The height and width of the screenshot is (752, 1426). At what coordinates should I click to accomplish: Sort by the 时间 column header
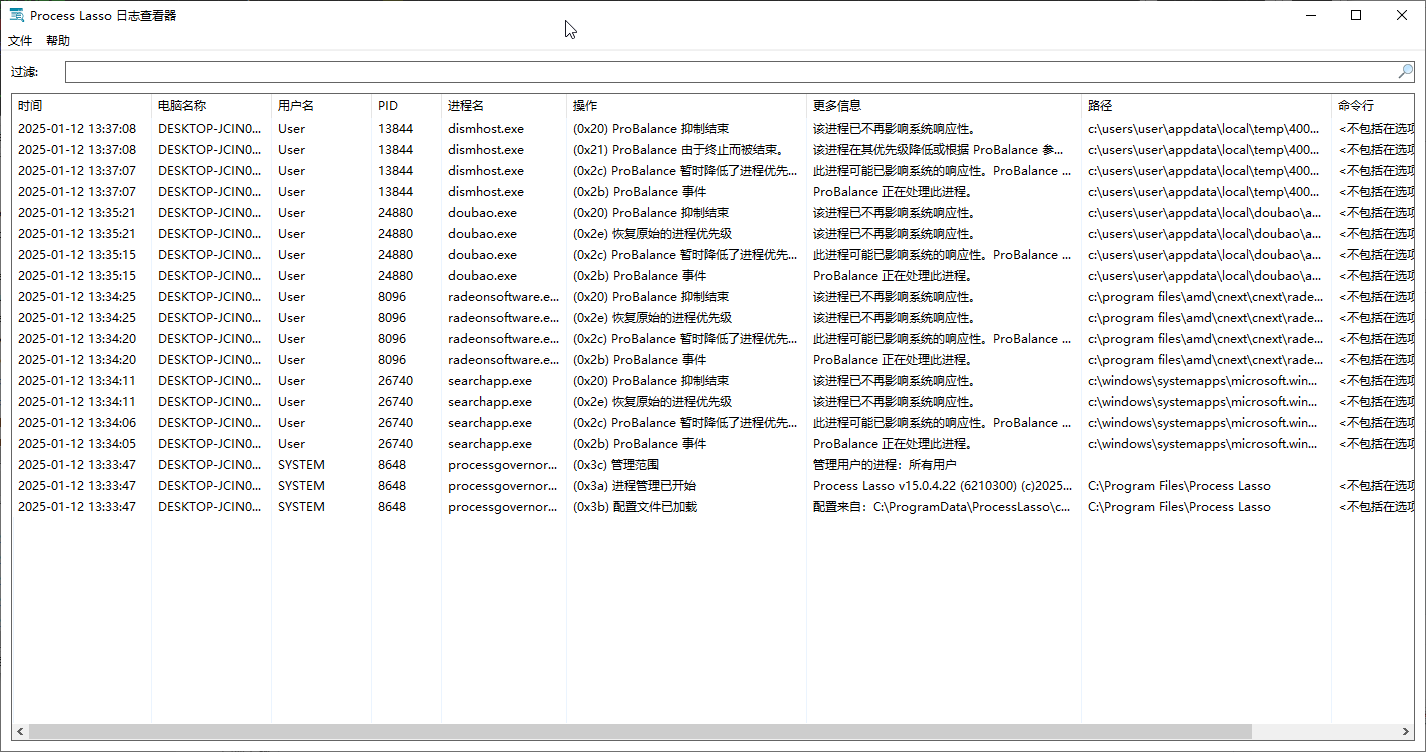pyautogui.click(x=81, y=105)
